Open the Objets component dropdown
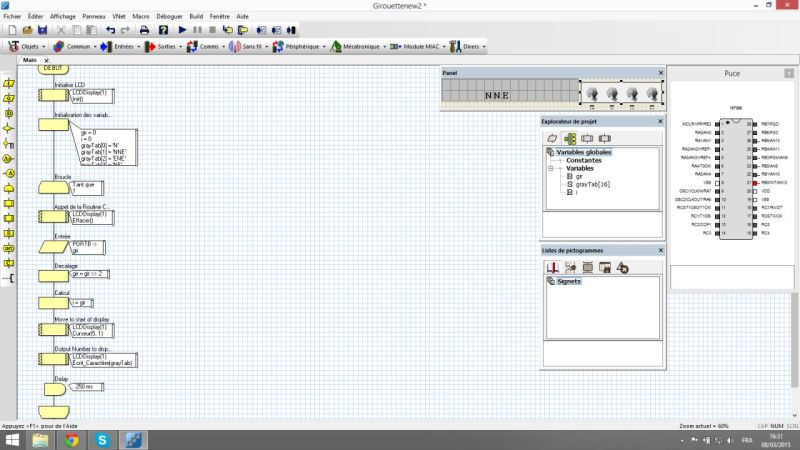 [x=27, y=46]
